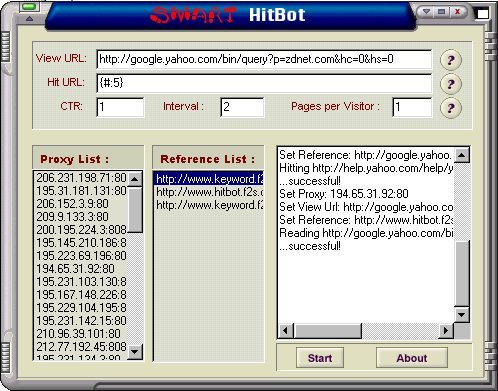Image resolution: width=498 pixels, height=391 pixels.
Task: Open the About dialog
Action: 412,358
